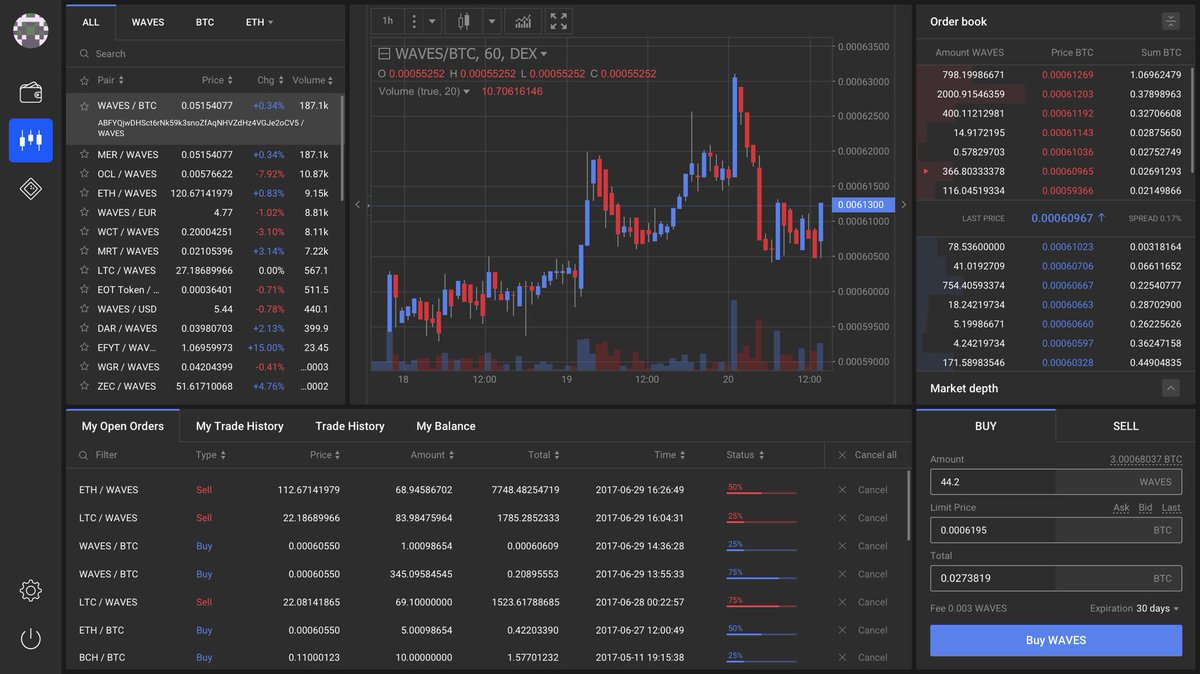
Task: Open the DEX trading candlestick sidebar icon
Action: [31, 140]
